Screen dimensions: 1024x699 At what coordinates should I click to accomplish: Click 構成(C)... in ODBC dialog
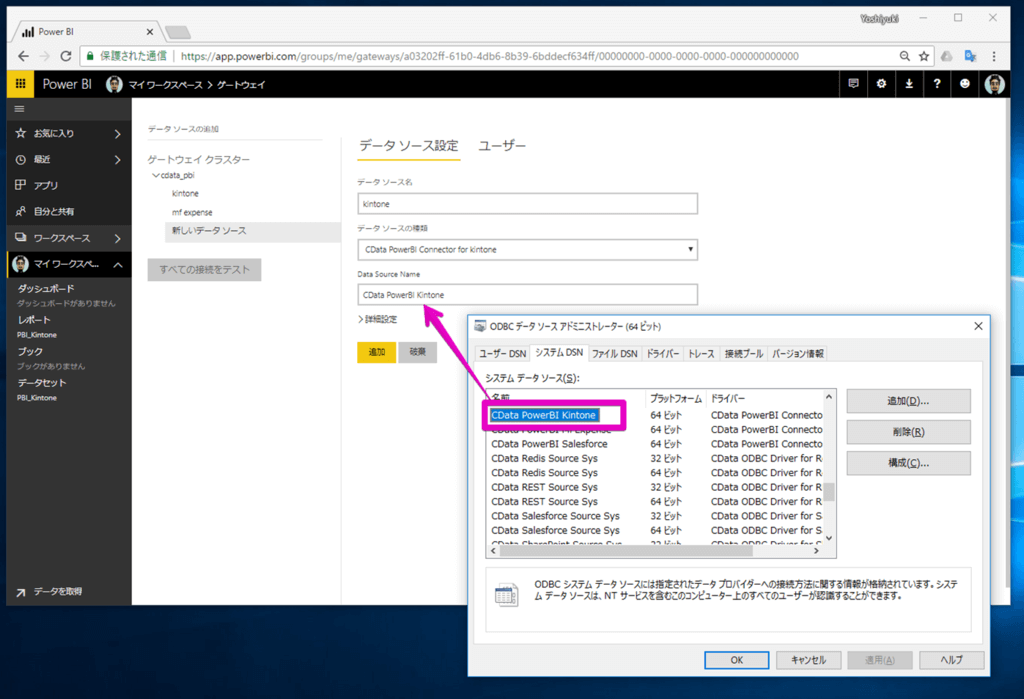pyautogui.click(x=908, y=463)
